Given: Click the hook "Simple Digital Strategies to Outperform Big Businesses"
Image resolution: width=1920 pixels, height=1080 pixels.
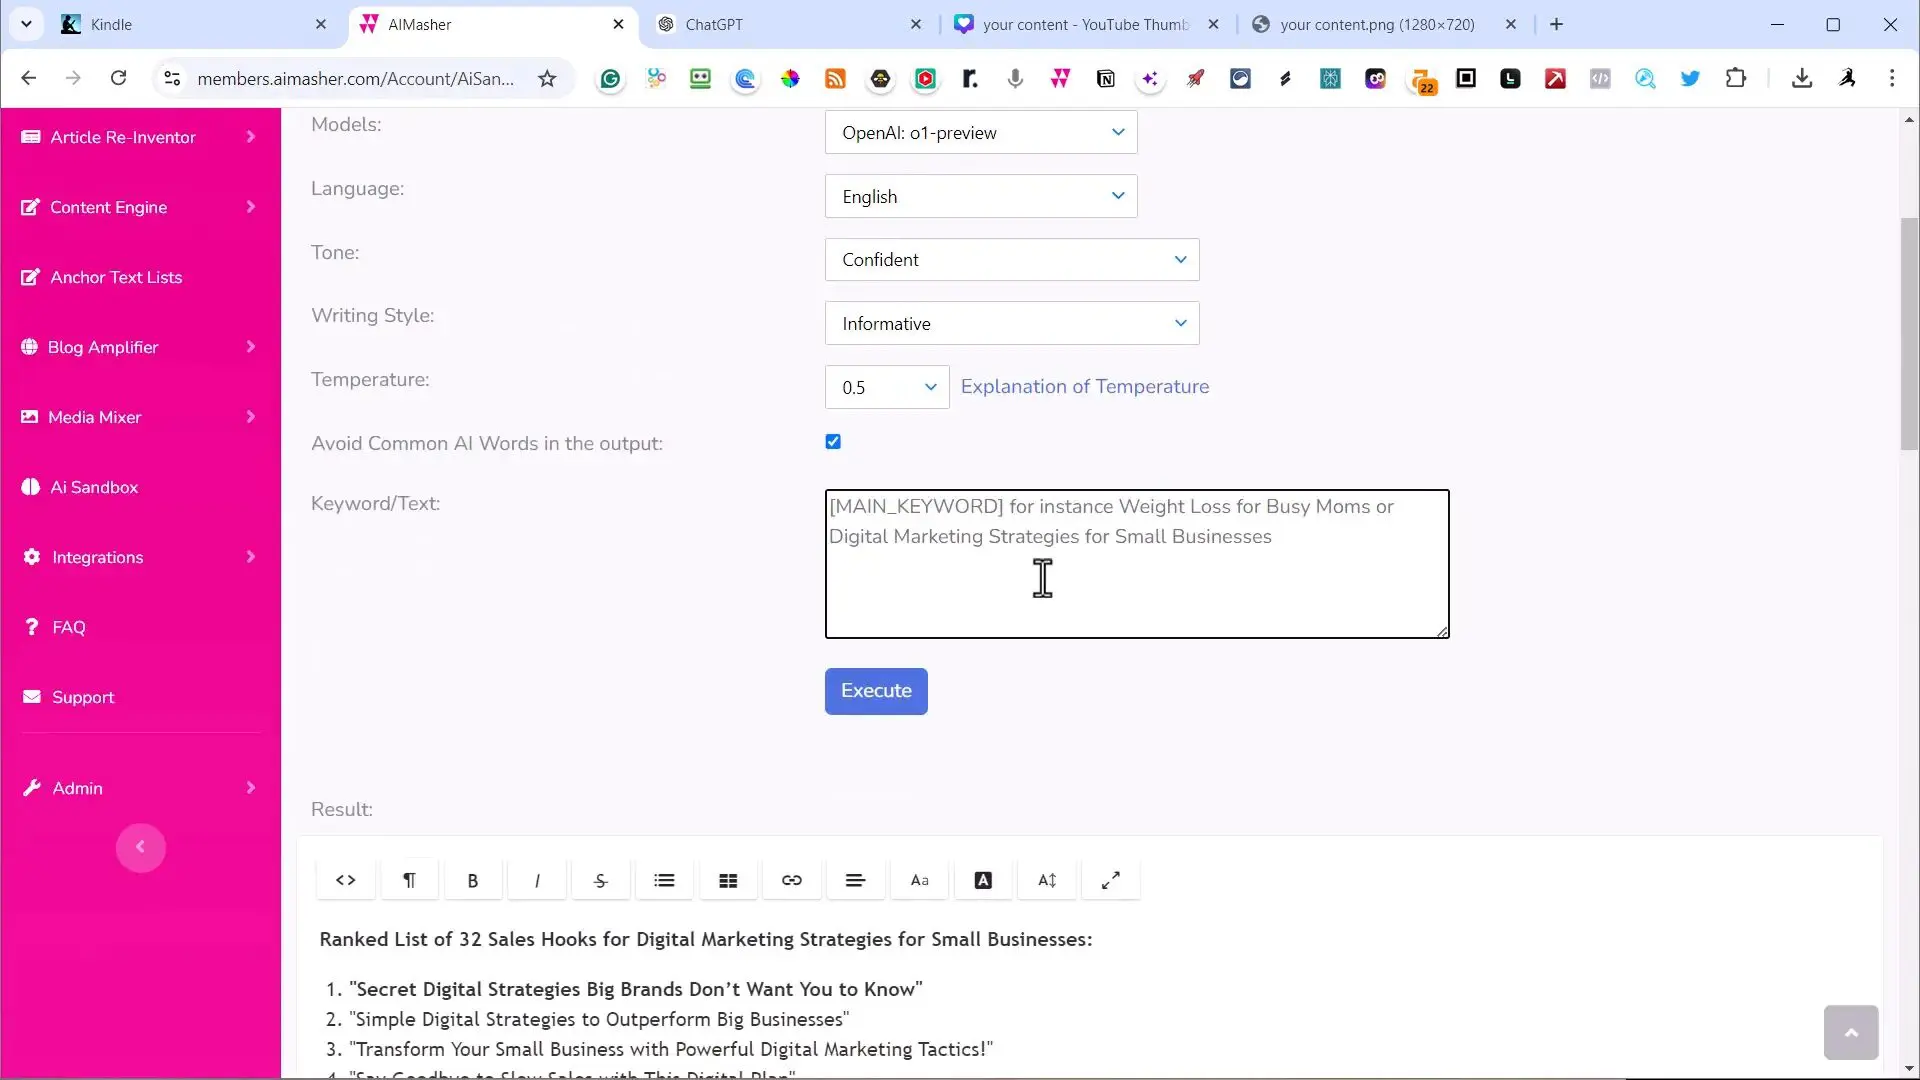Looking at the screenshot, I should (599, 1019).
